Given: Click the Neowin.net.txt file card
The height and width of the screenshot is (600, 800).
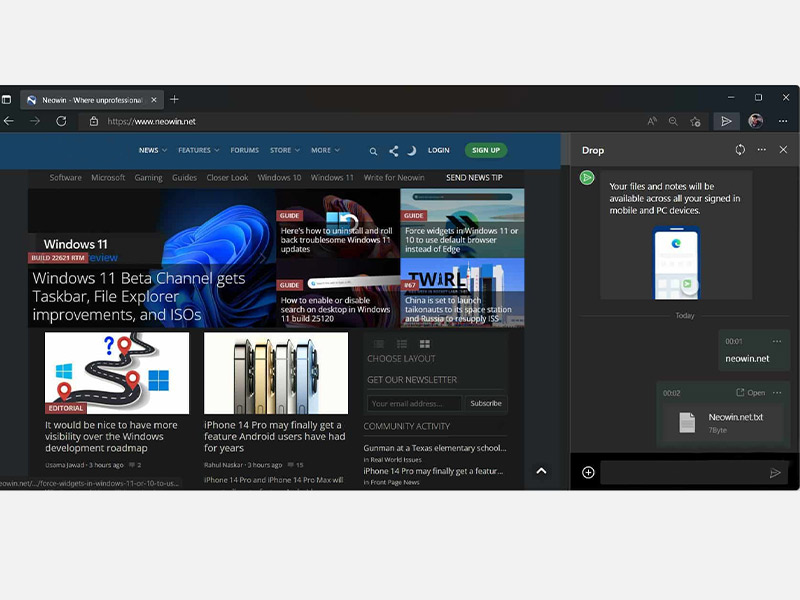Looking at the screenshot, I should point(723,423).
